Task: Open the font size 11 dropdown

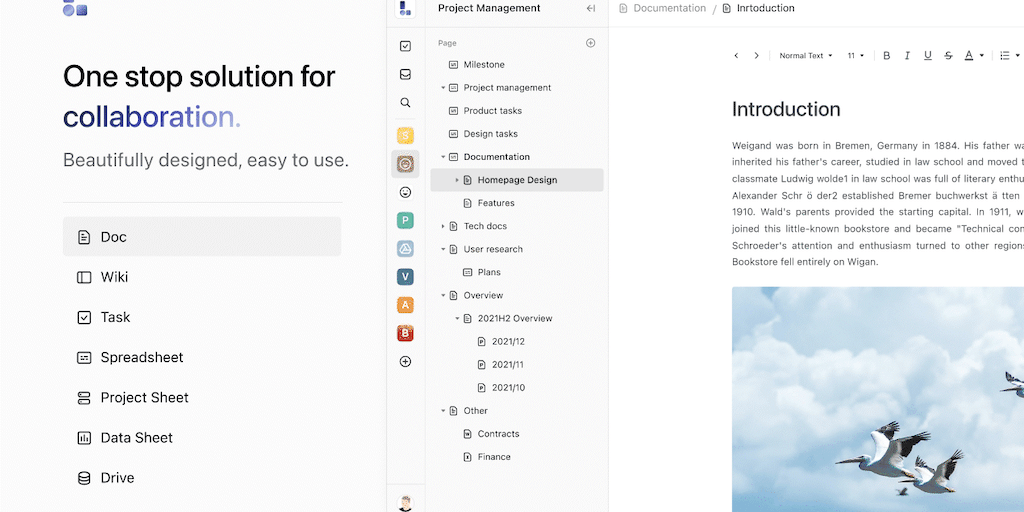Action: coord(856,56)
